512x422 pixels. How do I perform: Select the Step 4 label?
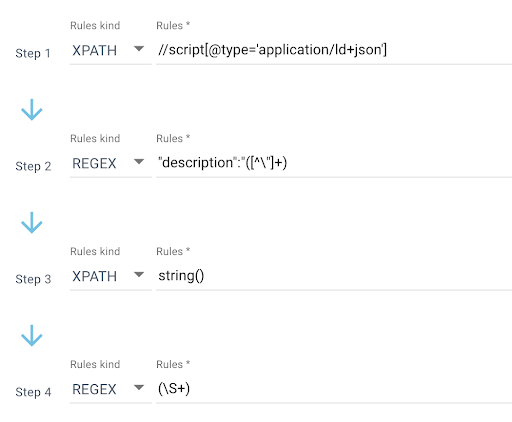point(33,392)
